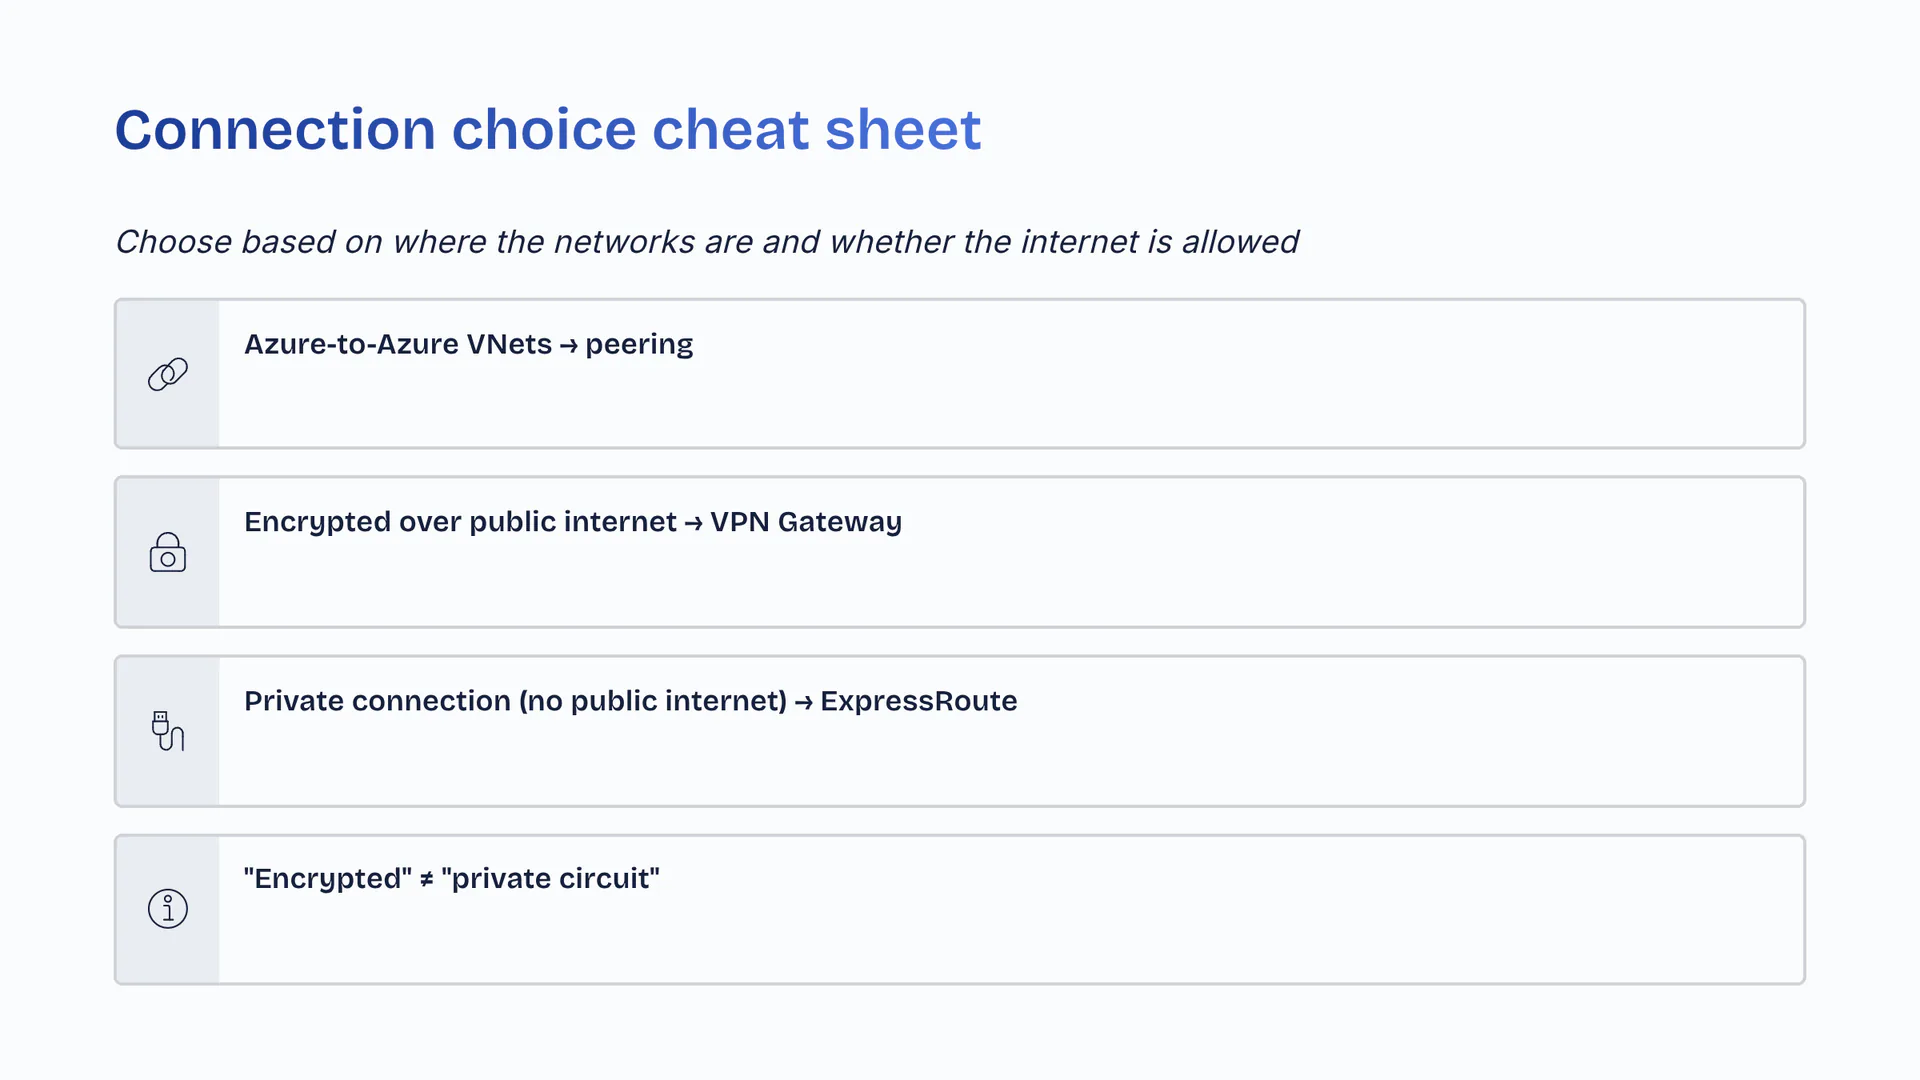Click the plug cable icon beside ExpressRoute
Screen dimensions: 1920x1080
[x=168, y=731]
